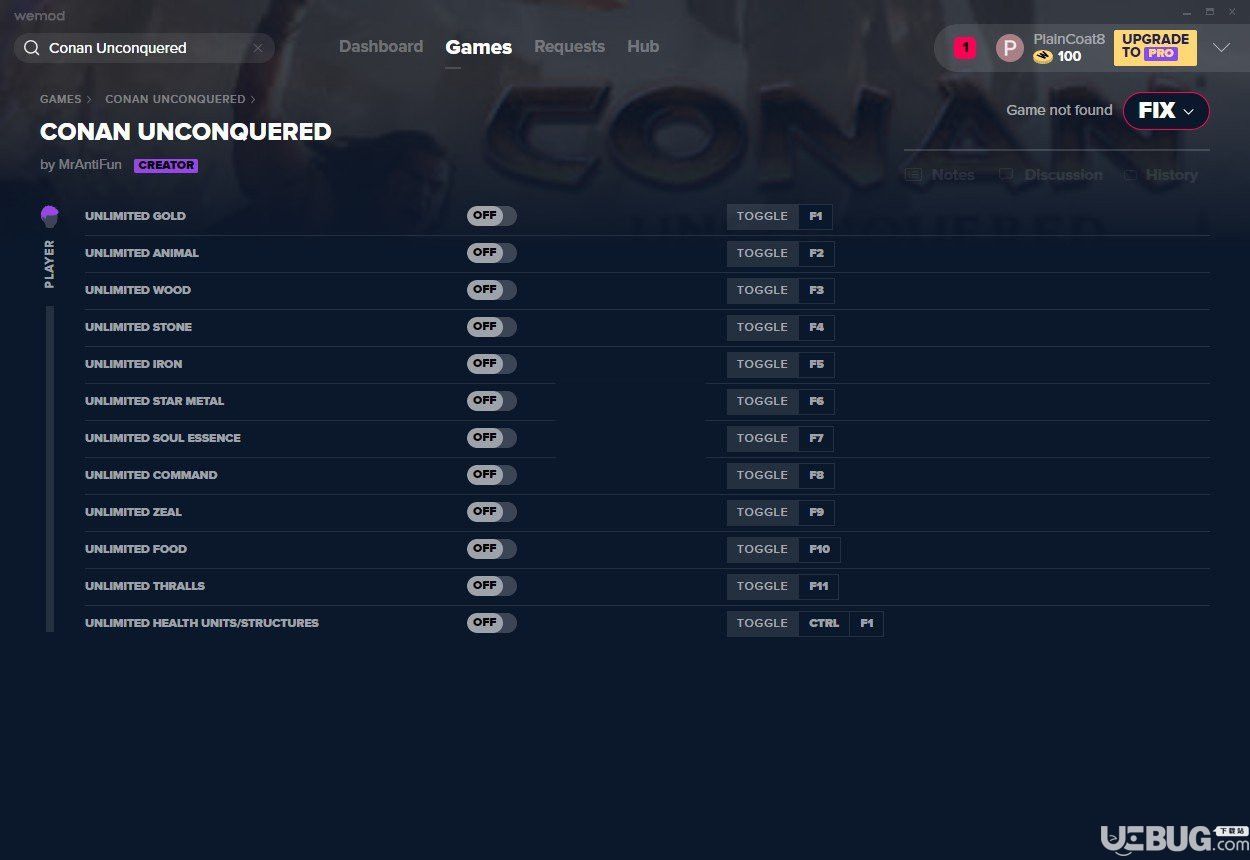1250x860 pixels.
Task: Click the Game not found status text
Action: [x=1059, y=111]
